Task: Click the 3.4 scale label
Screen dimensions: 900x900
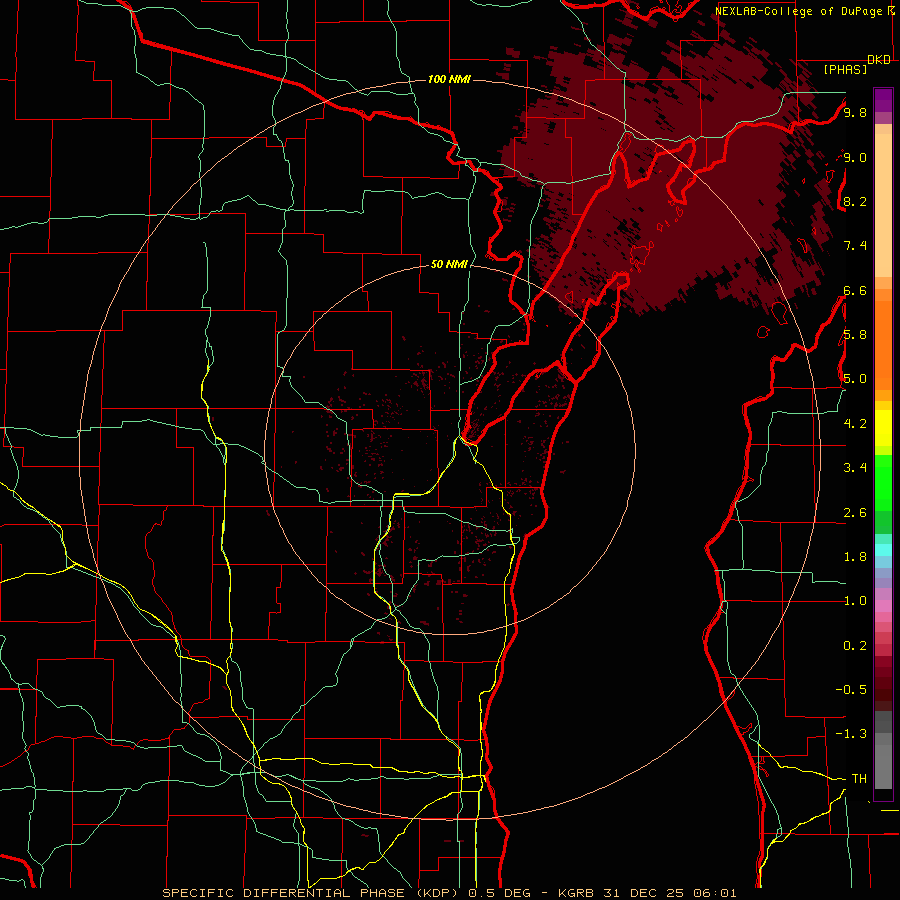Action: (x=855, y=467)
